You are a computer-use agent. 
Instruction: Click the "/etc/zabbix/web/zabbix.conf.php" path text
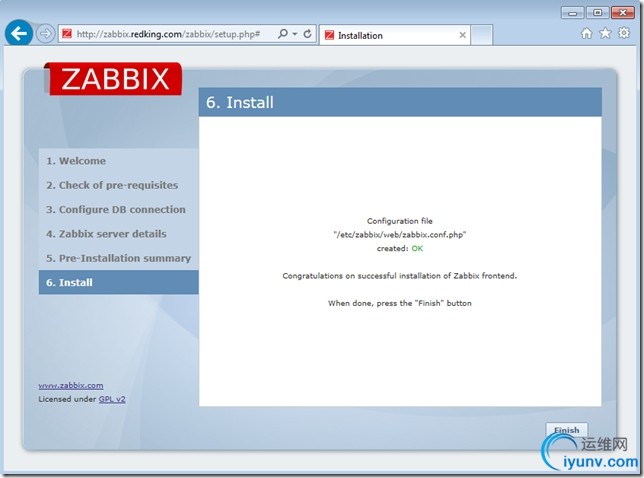click(x=400, y=235)
